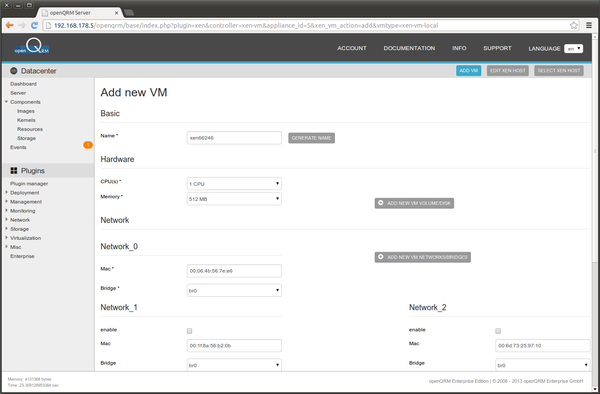The height and width of the screenshot is (394, 600).
Task: Open the Memory dropdown showing 512 MB
Action: pyautogui.click(x=234, y=199)
